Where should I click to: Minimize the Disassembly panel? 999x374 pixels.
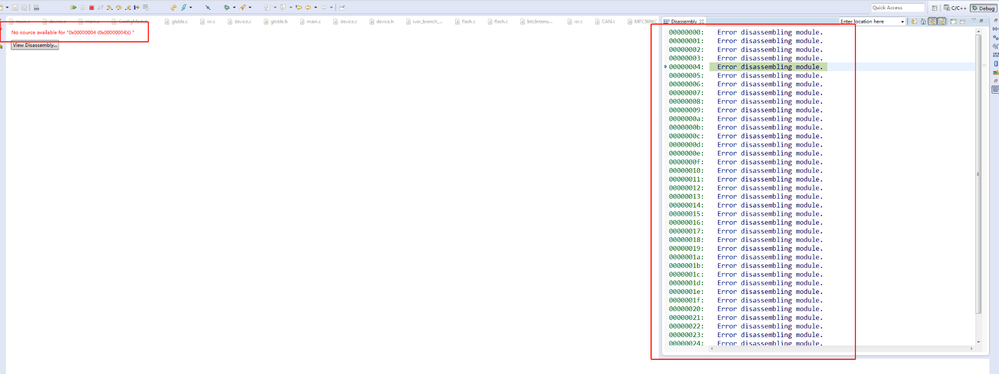pos(981,20)
